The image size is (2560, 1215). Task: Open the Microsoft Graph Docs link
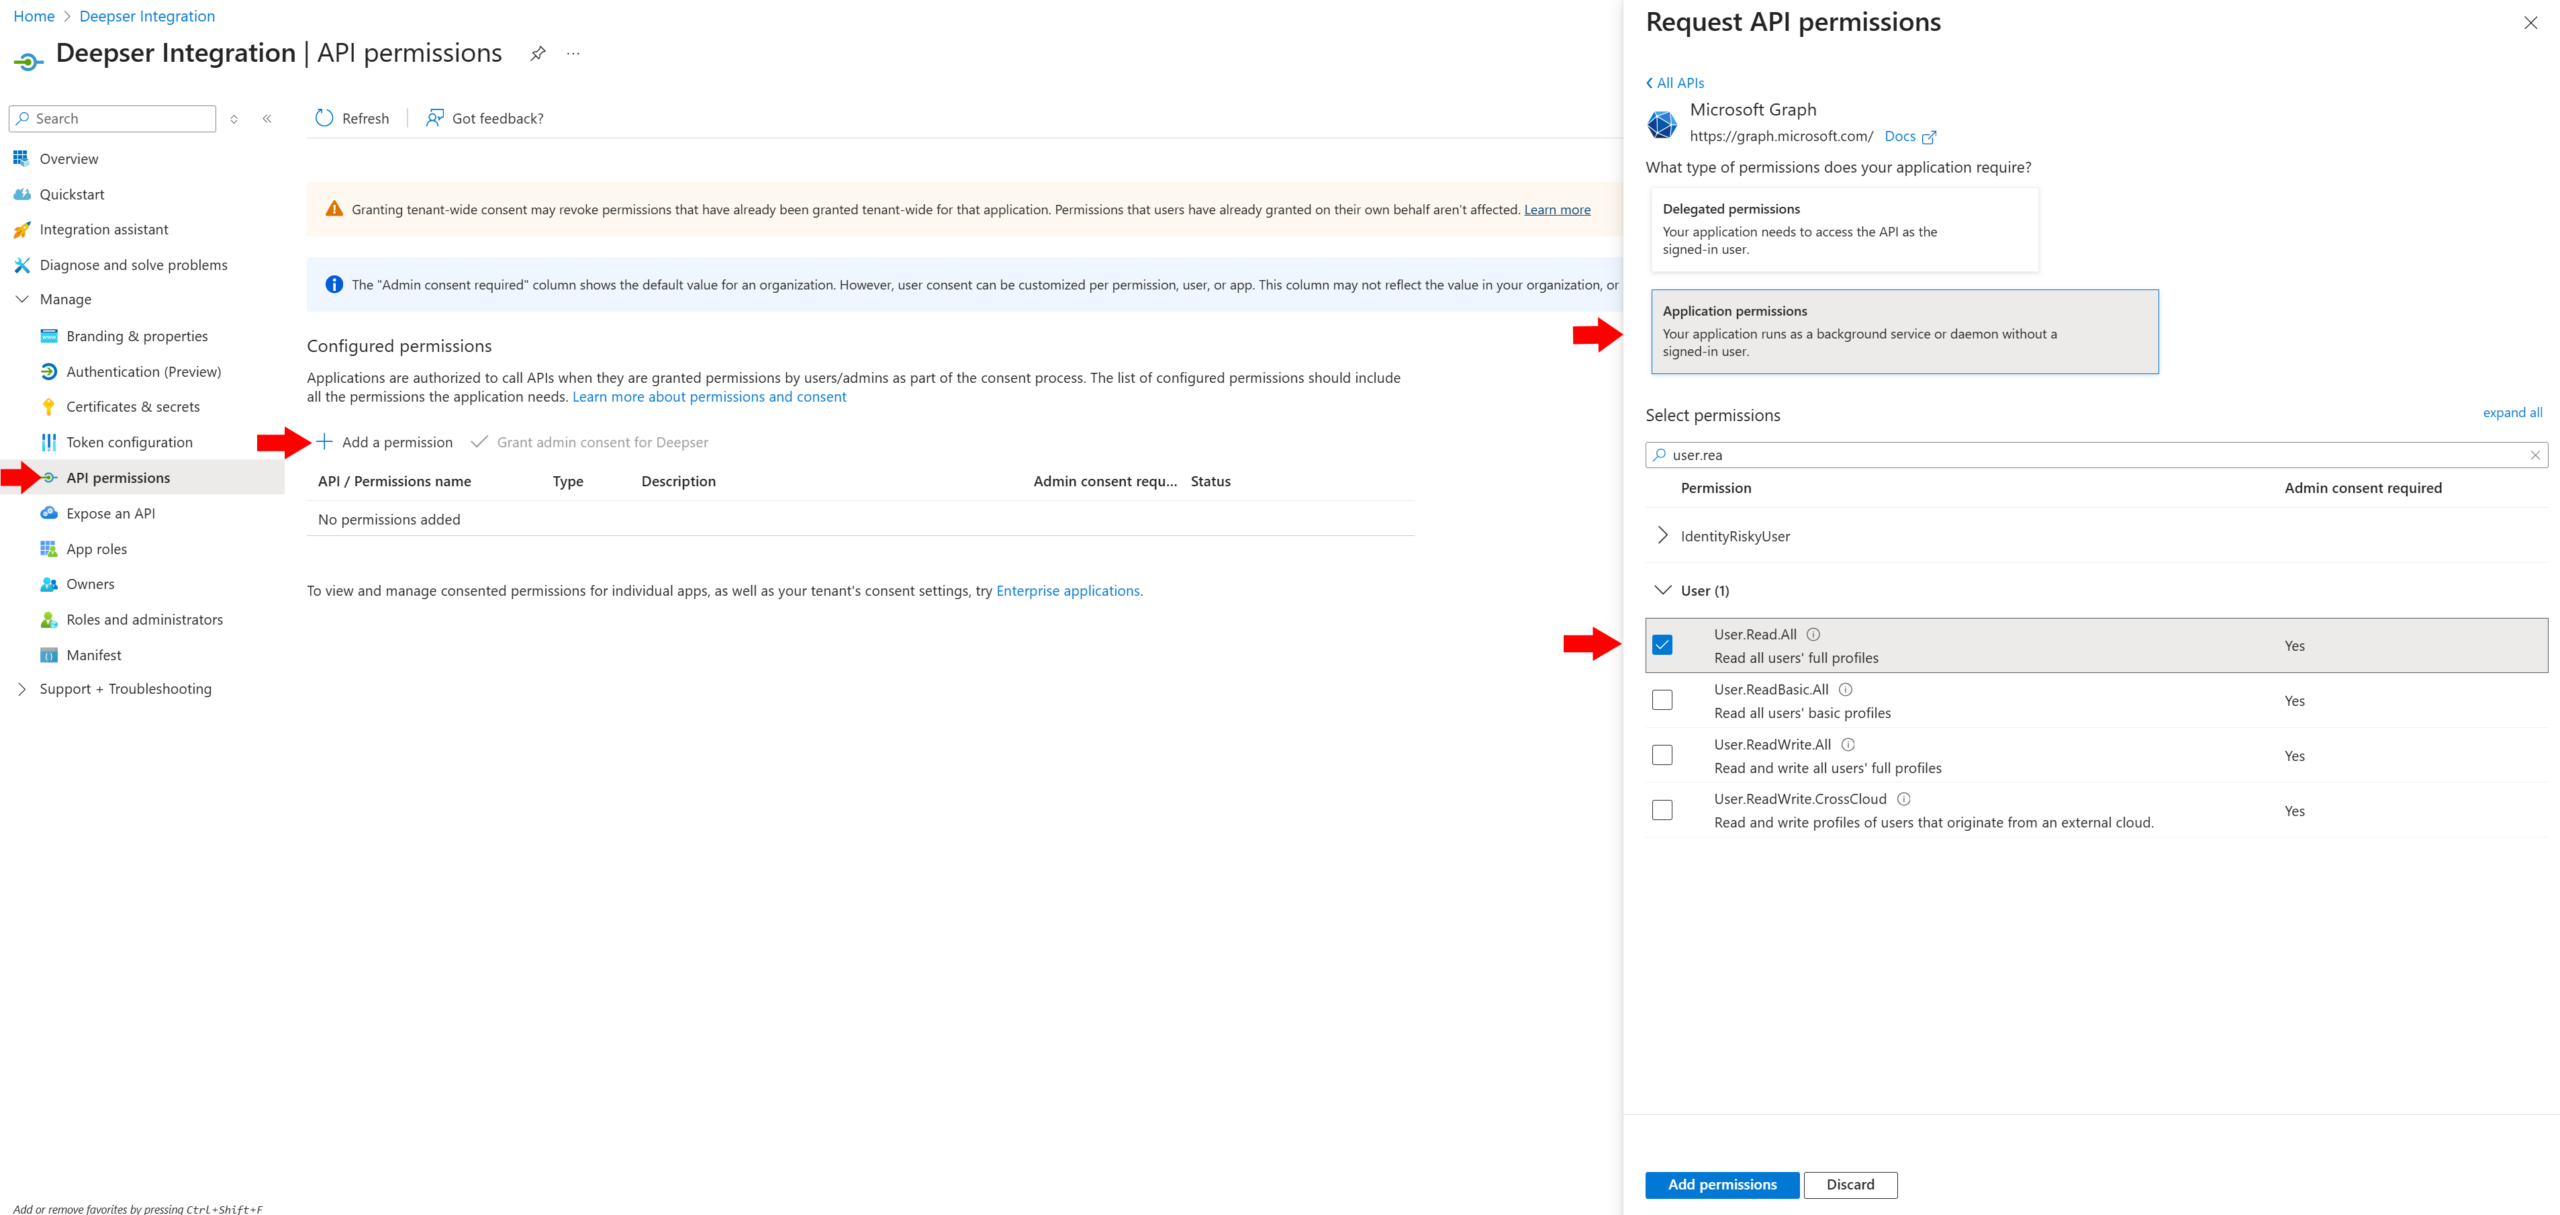(x=1910, y=136)
